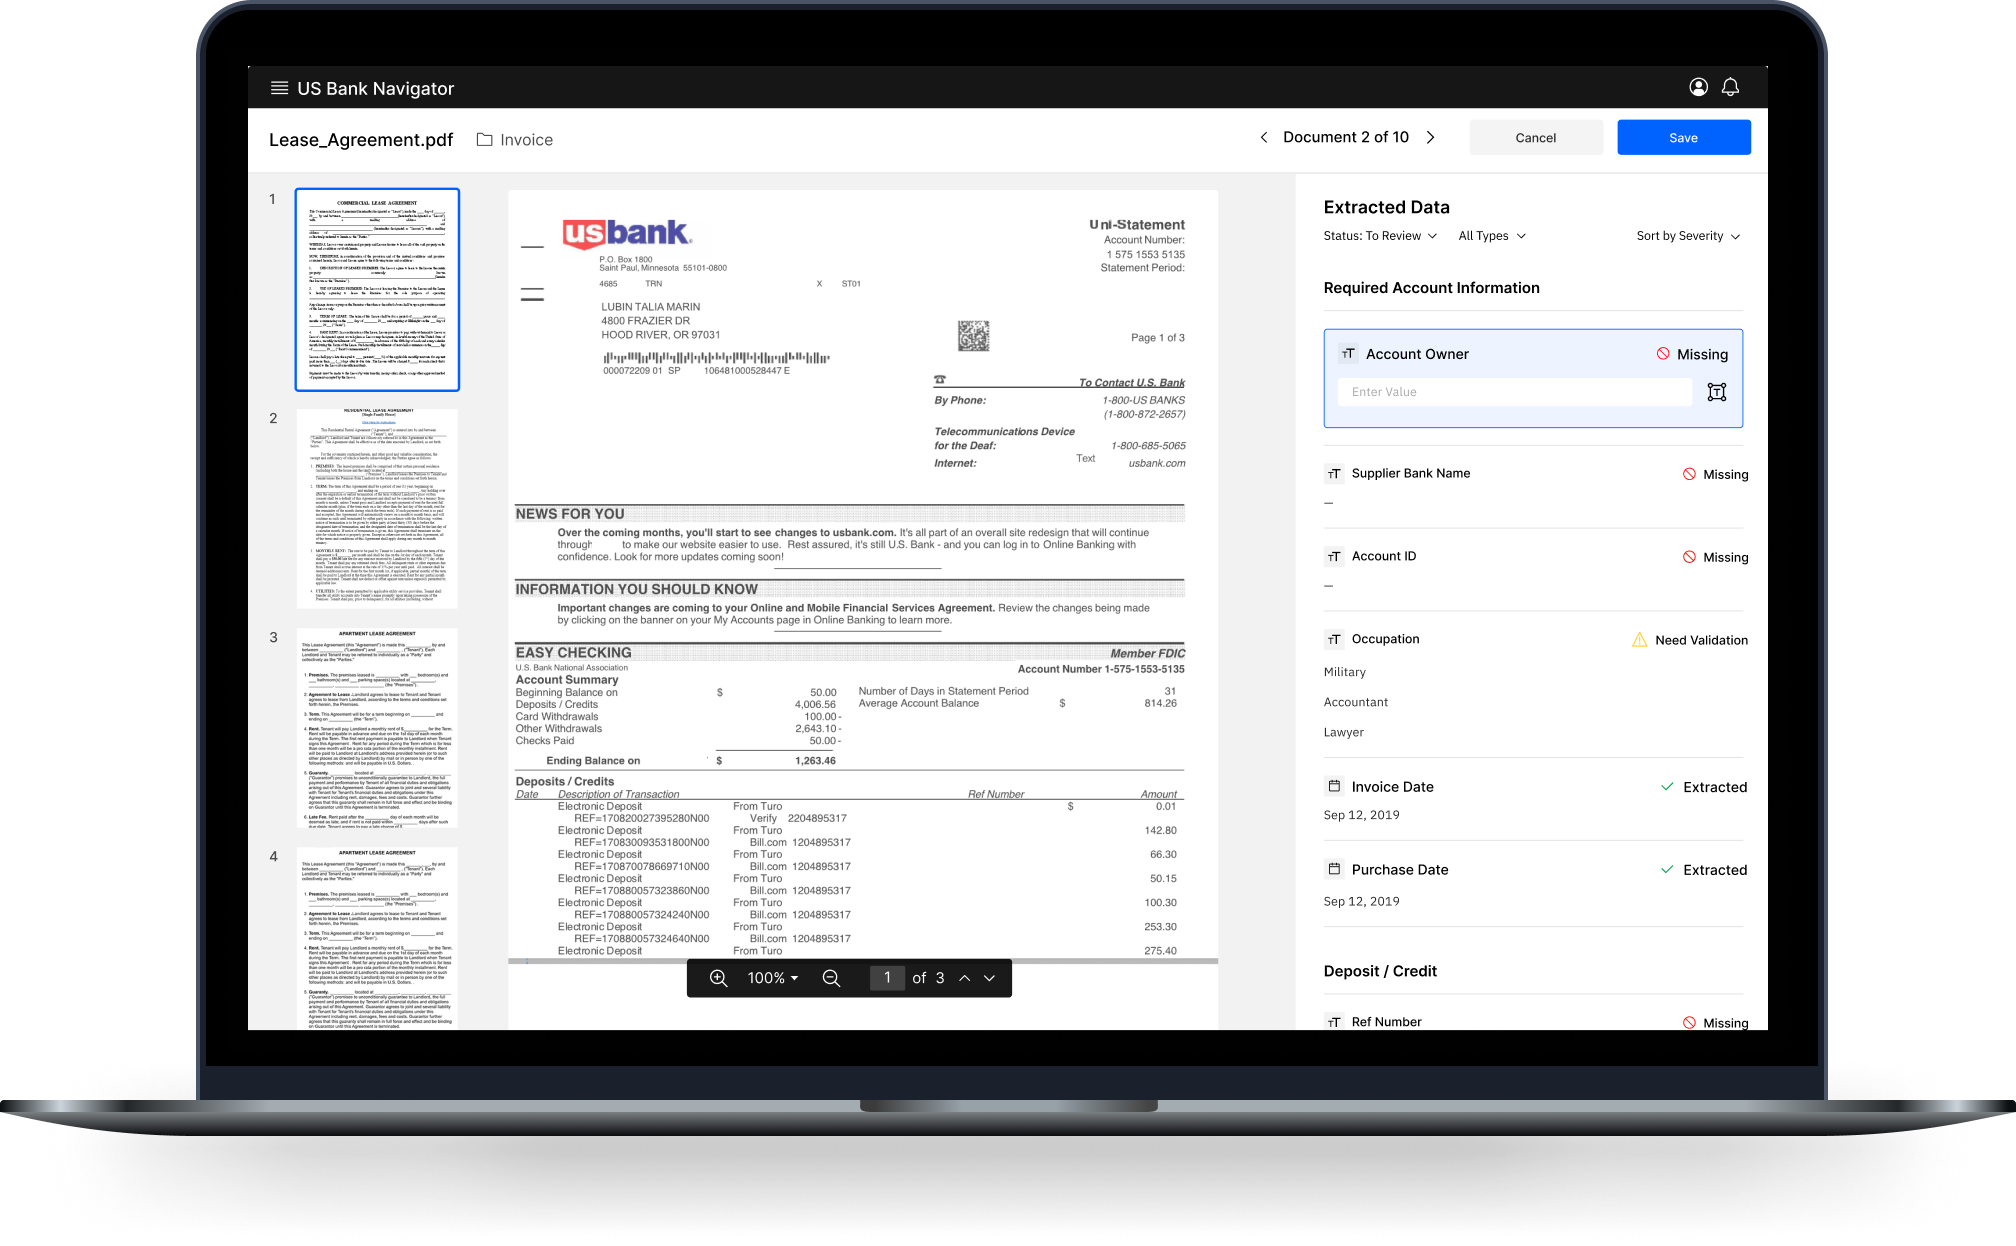Screen dimensions: 2016x1246
Task: Select the Lawyer occupation value
Action: [x=1344, y=732]
